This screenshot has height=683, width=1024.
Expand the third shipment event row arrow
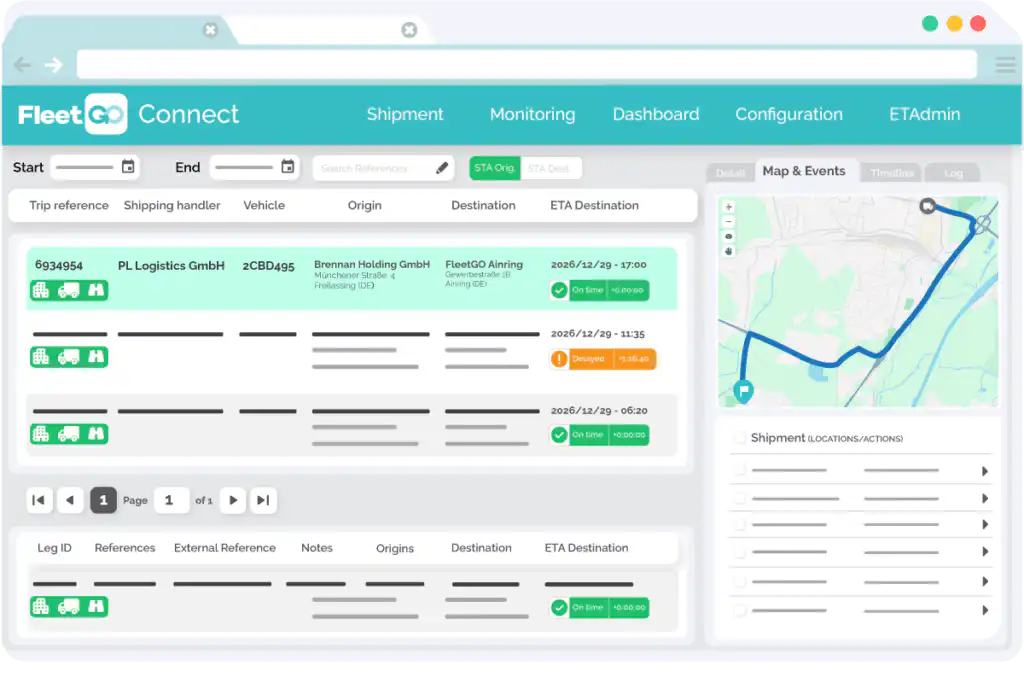pyautogui.click(x=985, y=524)
